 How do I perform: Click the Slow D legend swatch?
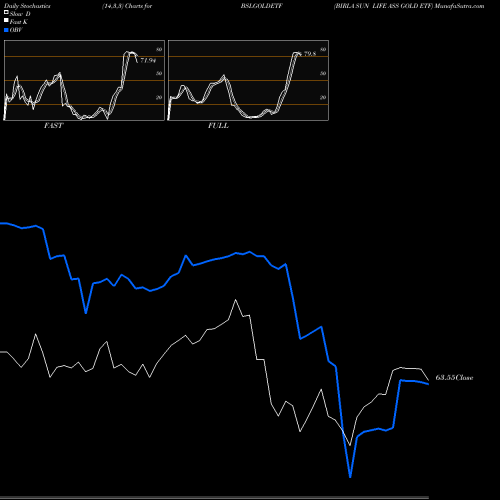(6, 12)
